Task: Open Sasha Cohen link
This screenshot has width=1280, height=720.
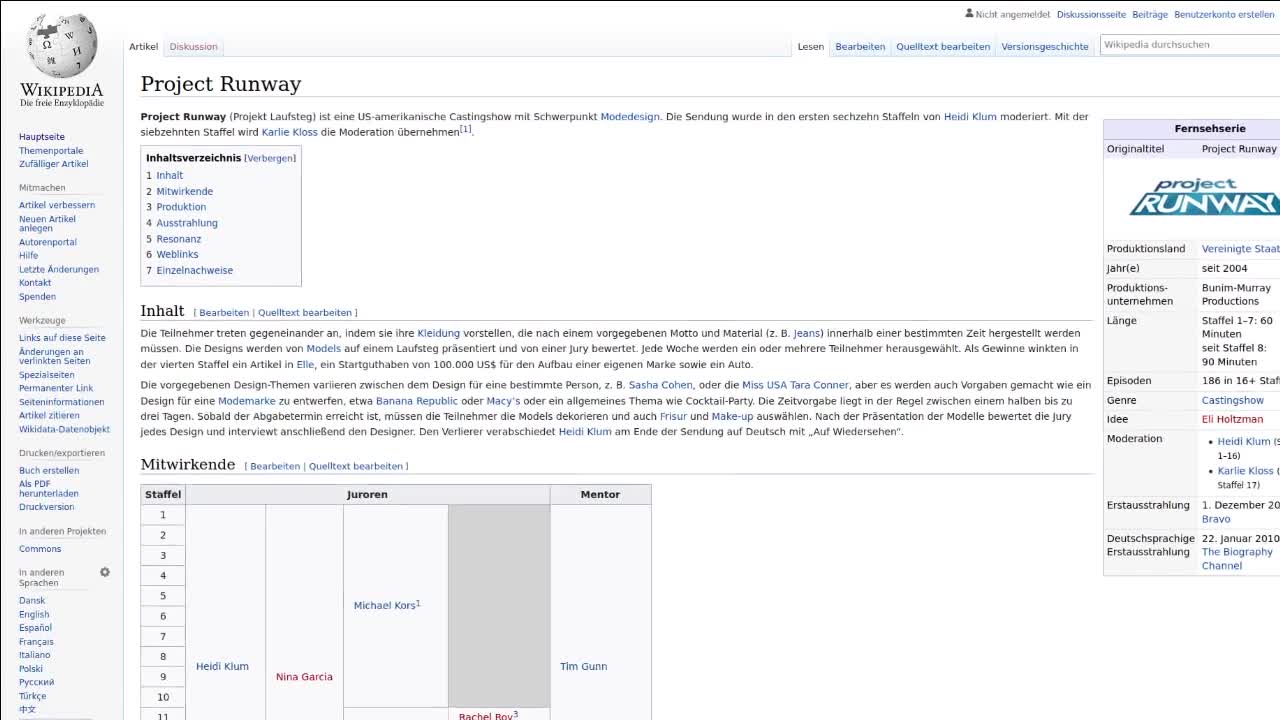Action: tap(661, 385)
